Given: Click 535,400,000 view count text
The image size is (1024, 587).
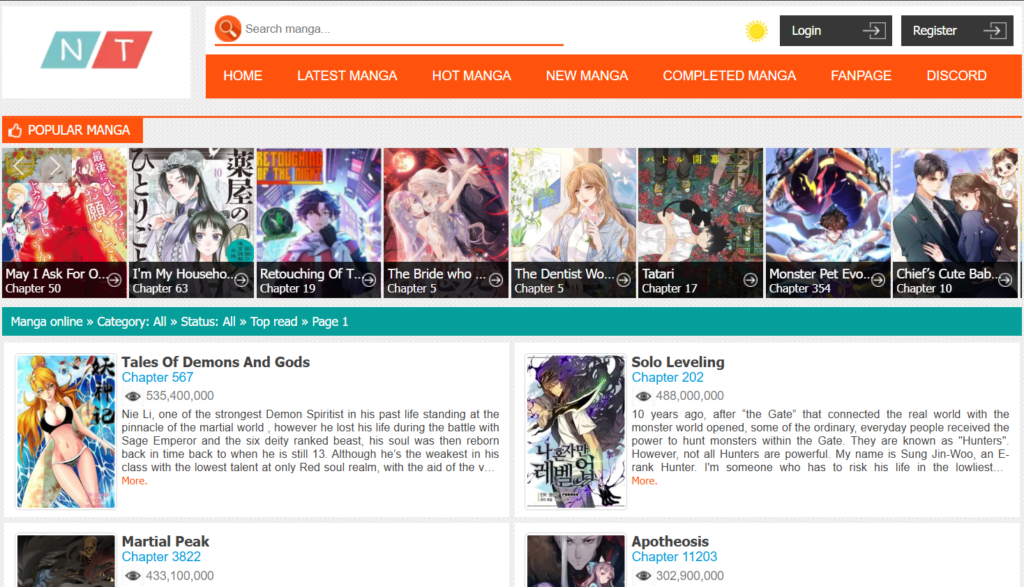Looking at the screenshot, I should [180, 396].
